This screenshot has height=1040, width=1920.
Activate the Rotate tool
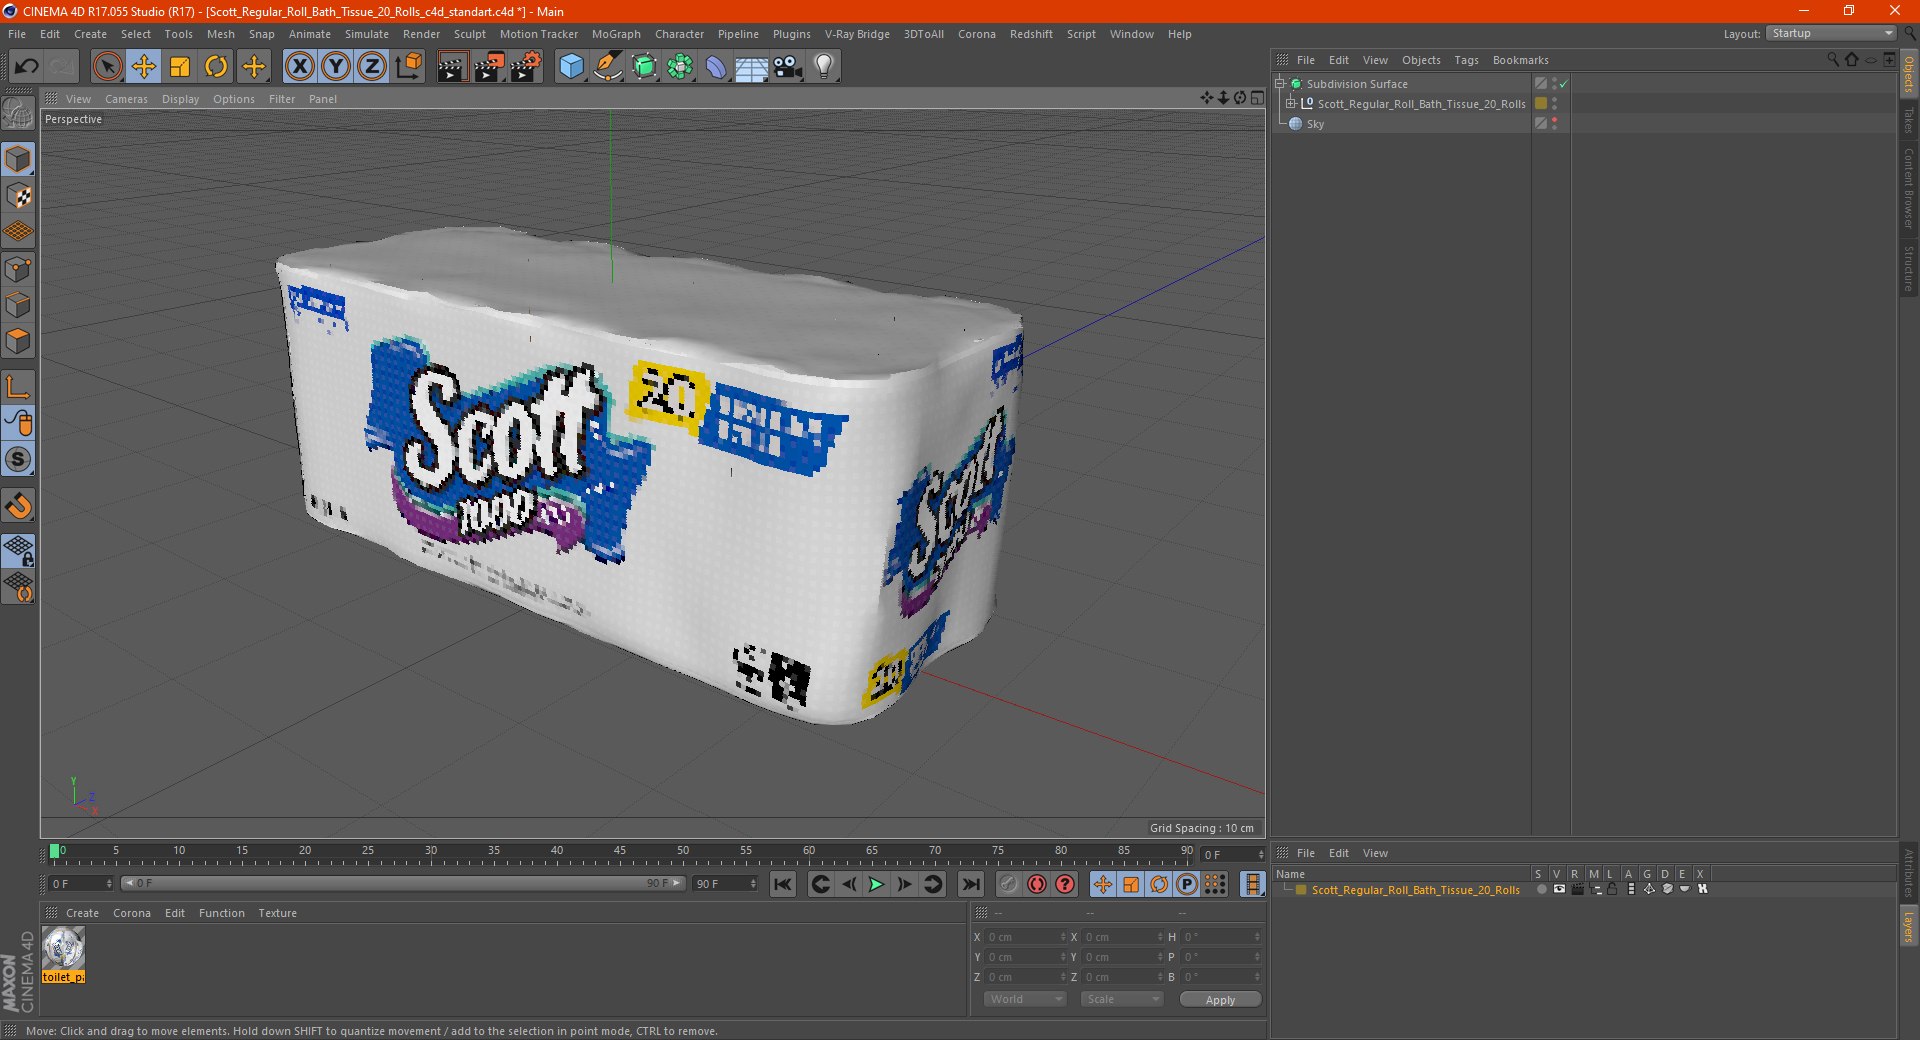pos(216,67)
